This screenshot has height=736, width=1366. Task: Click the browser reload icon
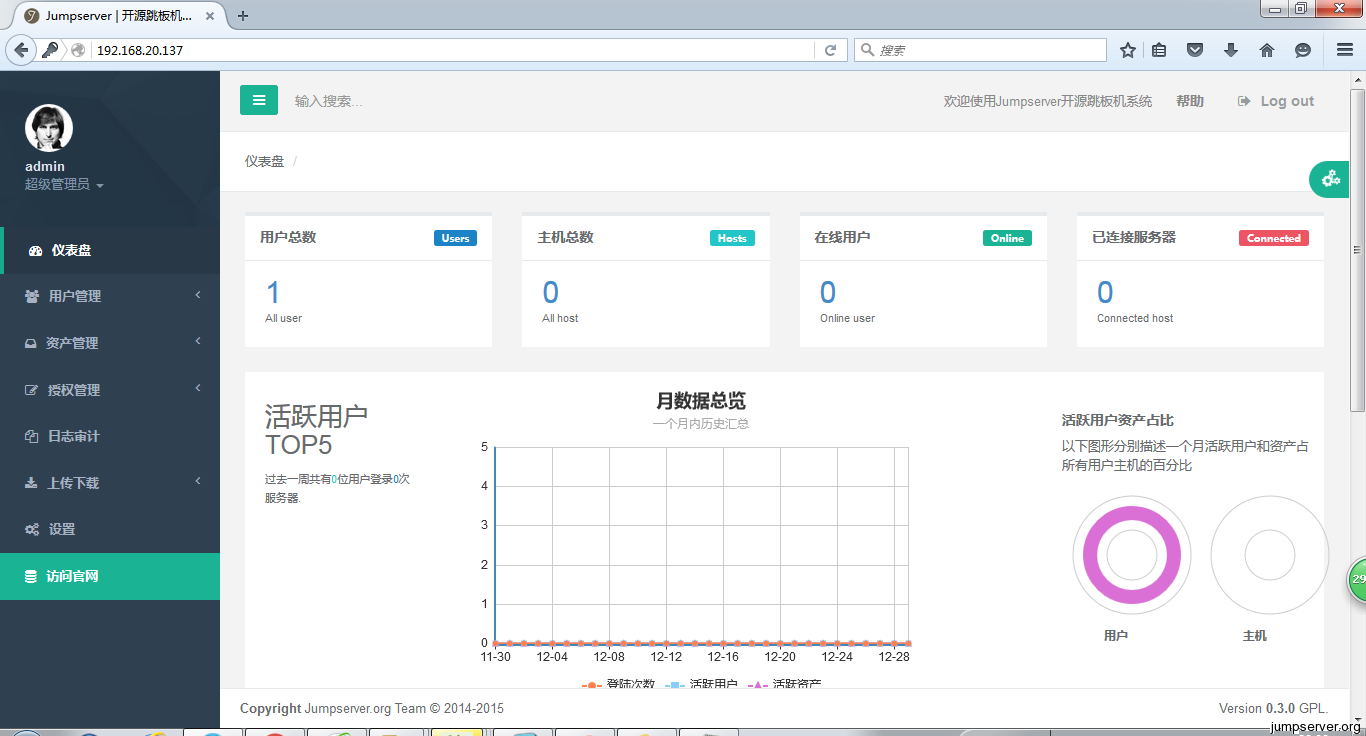(x=830, y=50)
